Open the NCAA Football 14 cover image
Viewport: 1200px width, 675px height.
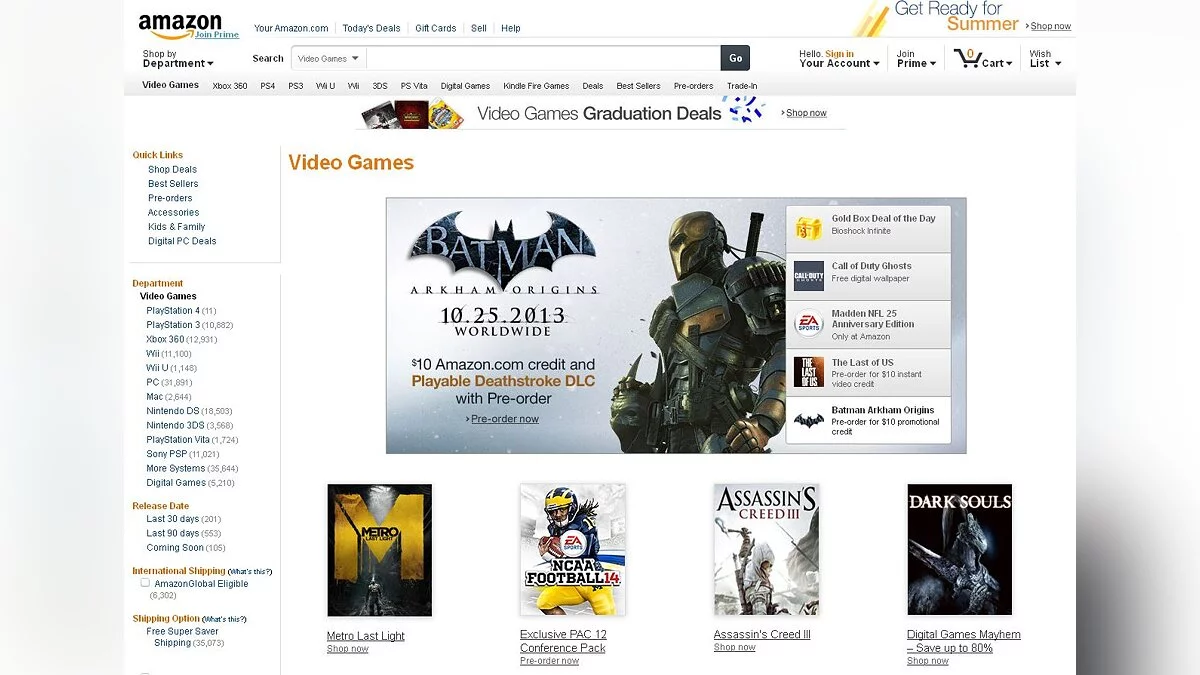573,550
